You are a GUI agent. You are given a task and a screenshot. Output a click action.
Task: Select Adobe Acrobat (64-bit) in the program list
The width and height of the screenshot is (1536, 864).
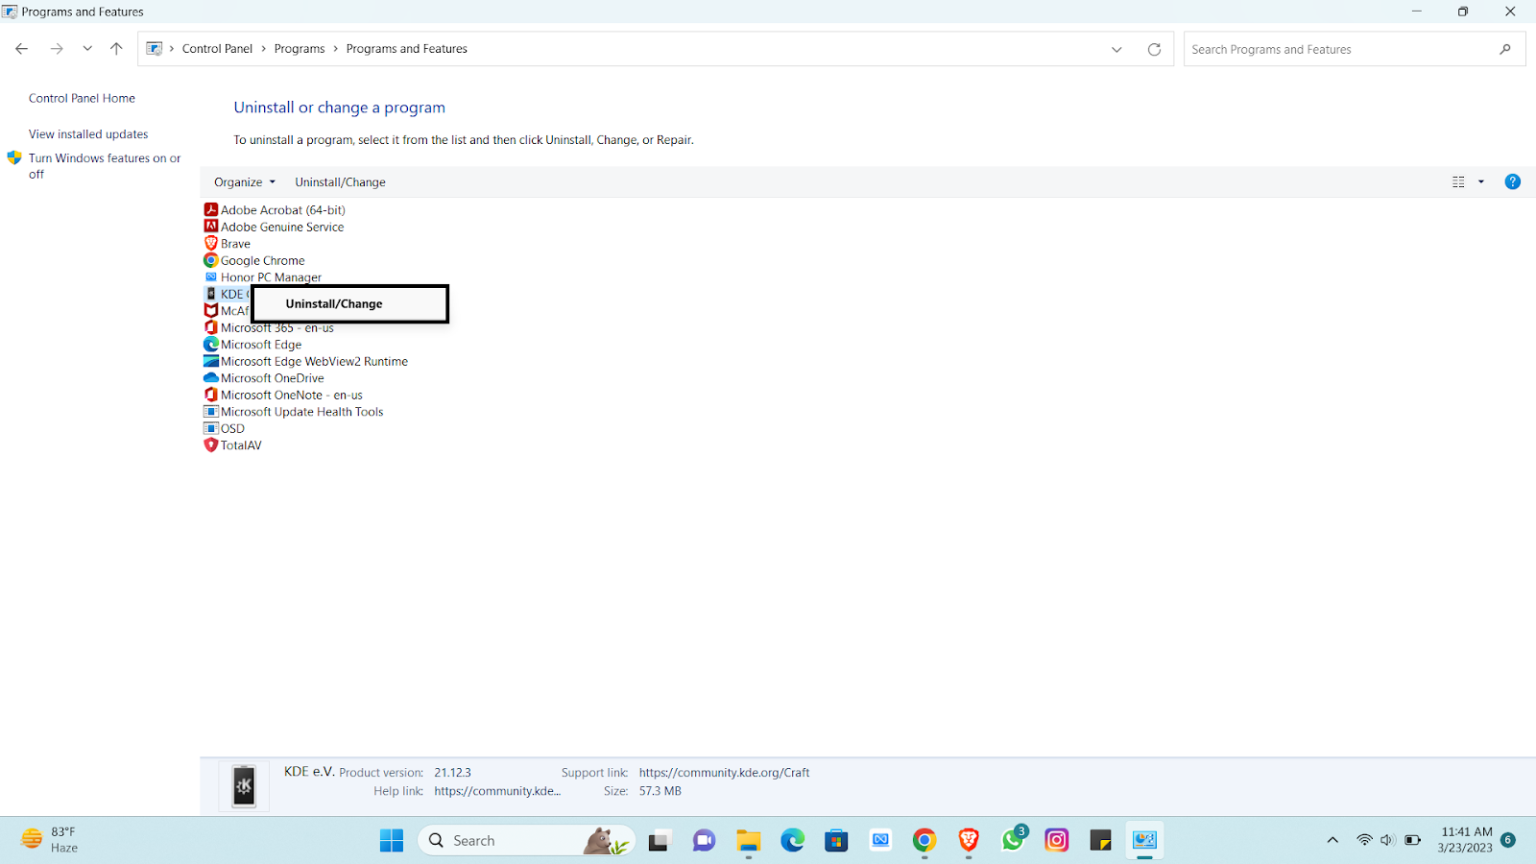coord(281,210)
